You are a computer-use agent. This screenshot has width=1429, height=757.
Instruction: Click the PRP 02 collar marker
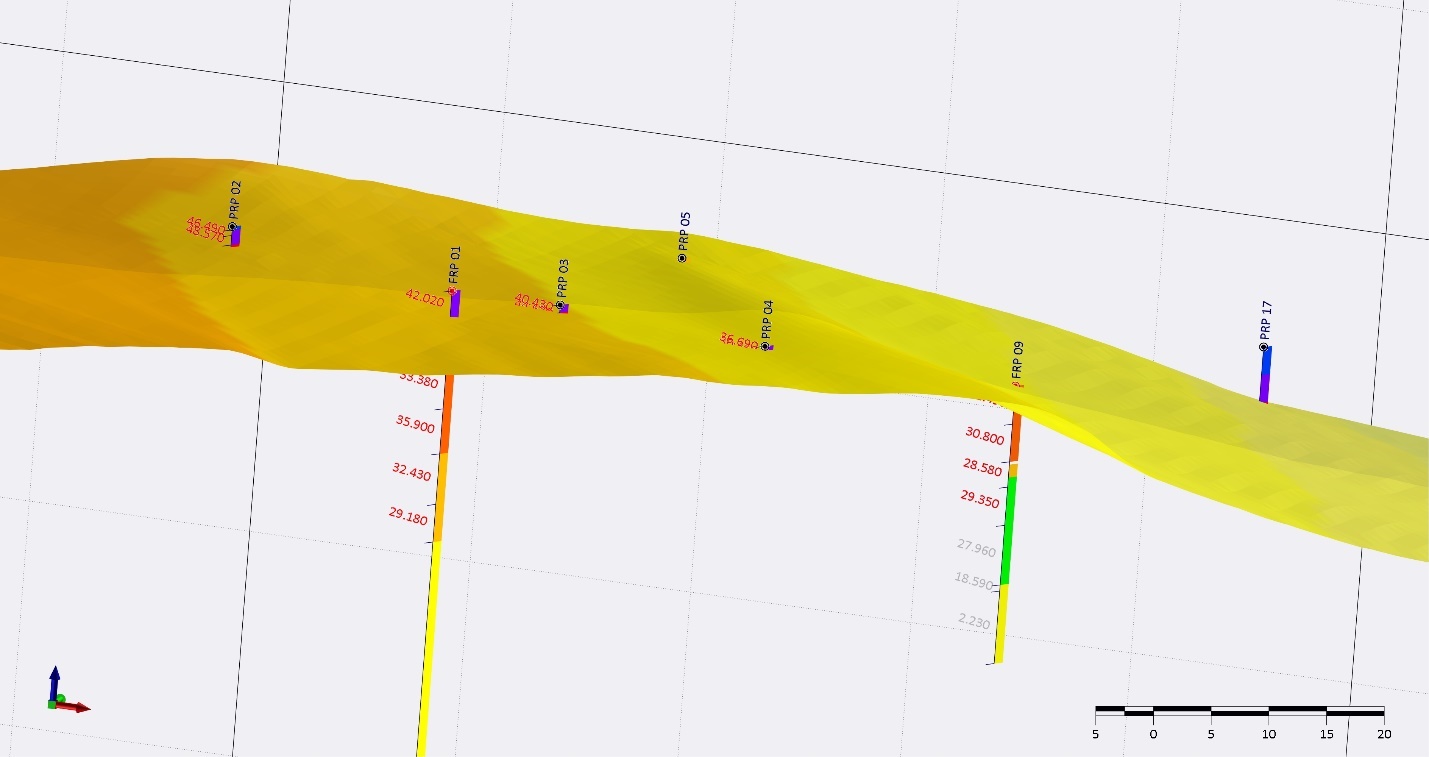(232, 227)
